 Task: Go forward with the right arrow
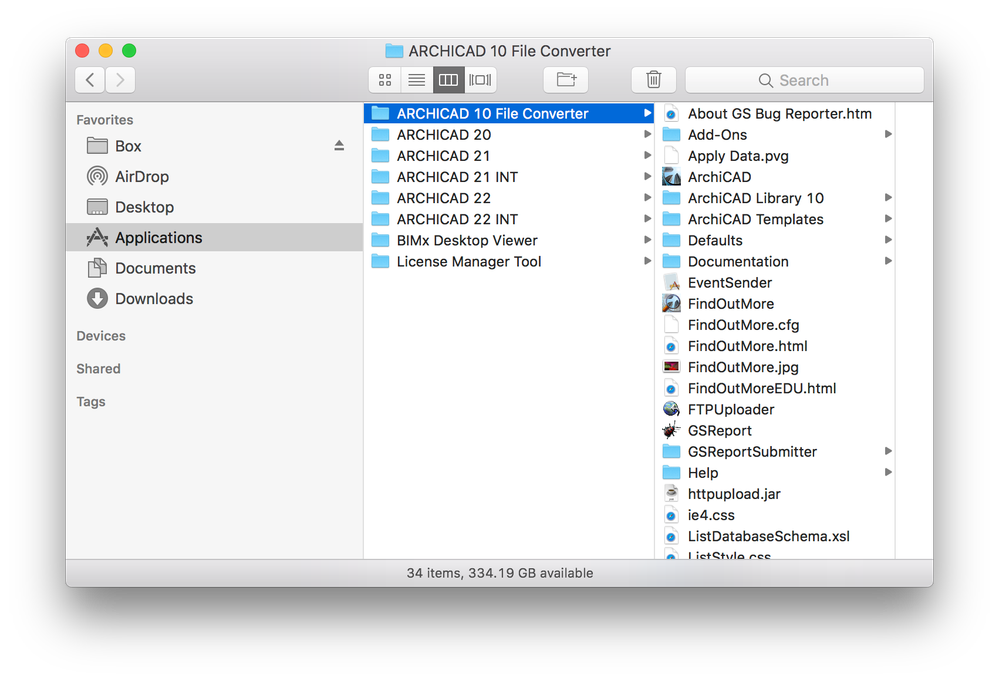120,80
